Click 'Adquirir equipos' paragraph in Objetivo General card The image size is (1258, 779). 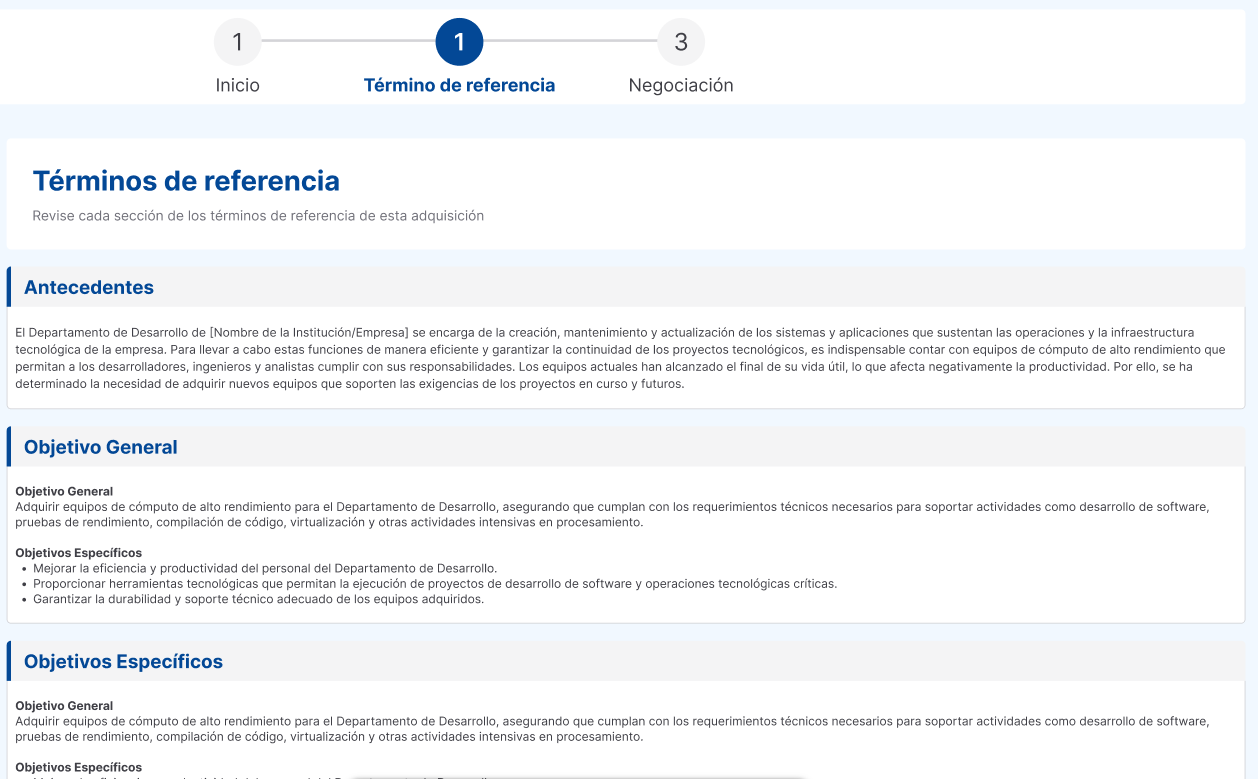pos(612,514)
